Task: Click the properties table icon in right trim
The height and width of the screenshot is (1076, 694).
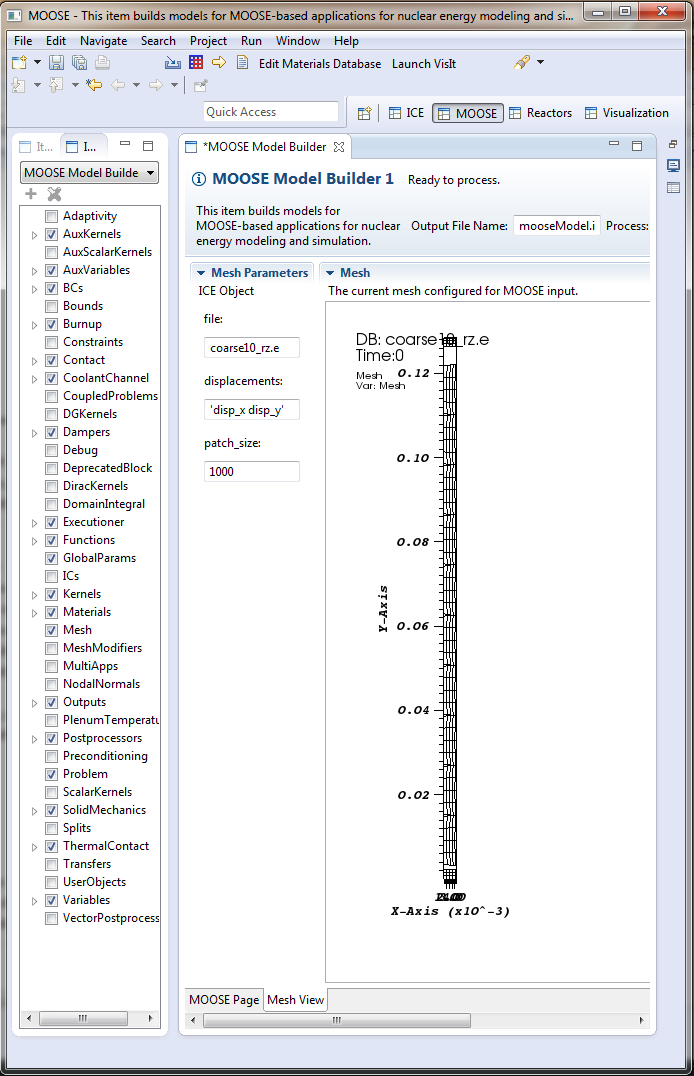Action: (x=673, y=187)
